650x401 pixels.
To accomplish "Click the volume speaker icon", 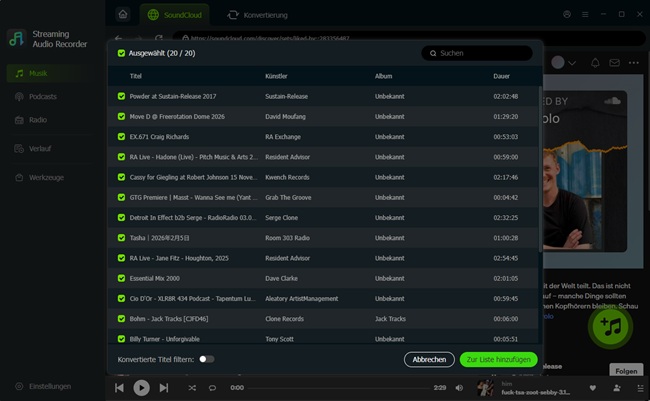I will [459, 388].
